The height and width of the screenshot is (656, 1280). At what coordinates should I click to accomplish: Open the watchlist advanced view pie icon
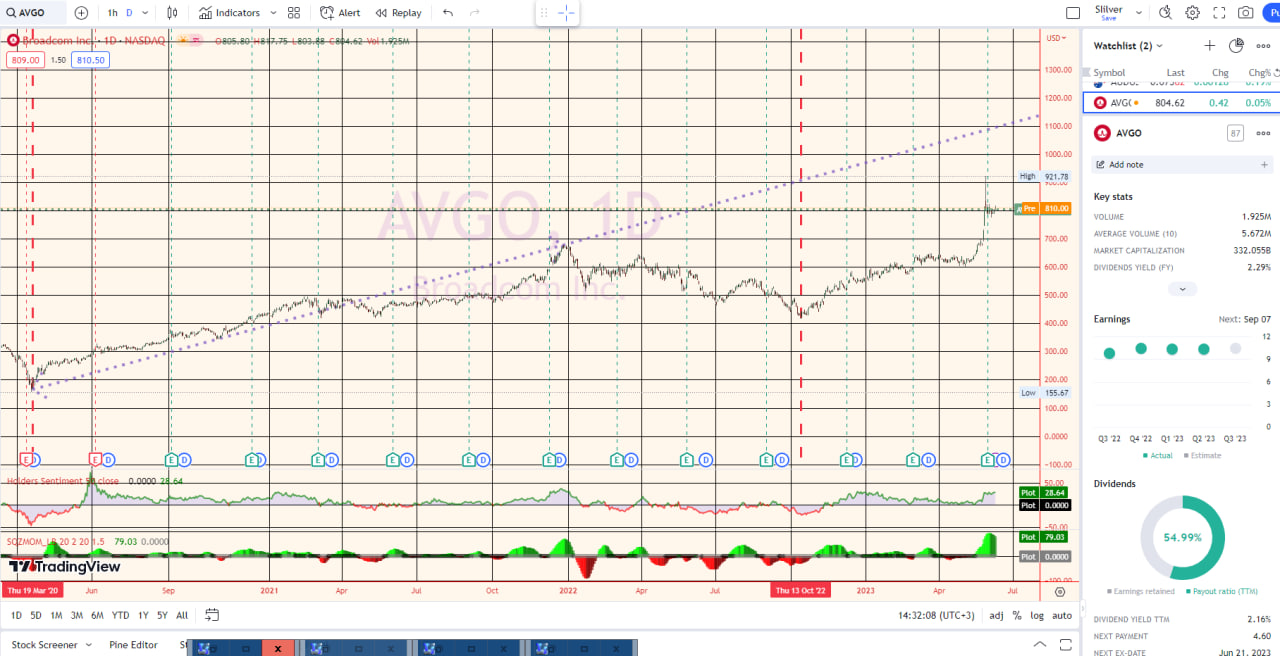coord(1236,46)
